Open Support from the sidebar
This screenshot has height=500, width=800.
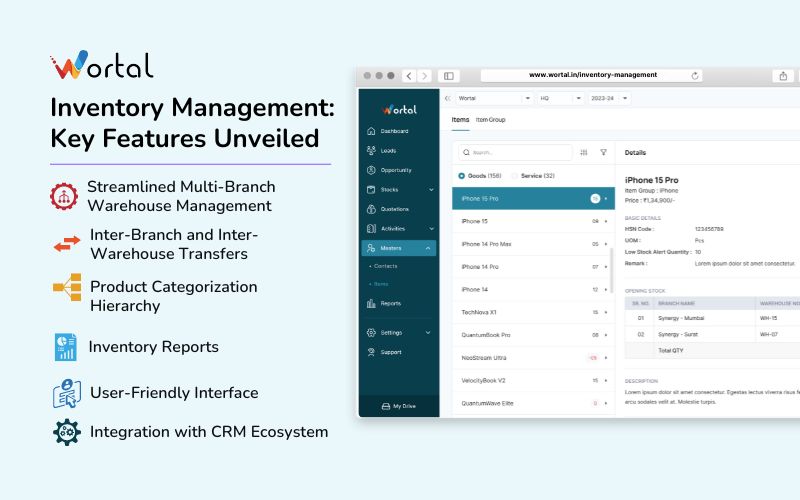[372, 352]
